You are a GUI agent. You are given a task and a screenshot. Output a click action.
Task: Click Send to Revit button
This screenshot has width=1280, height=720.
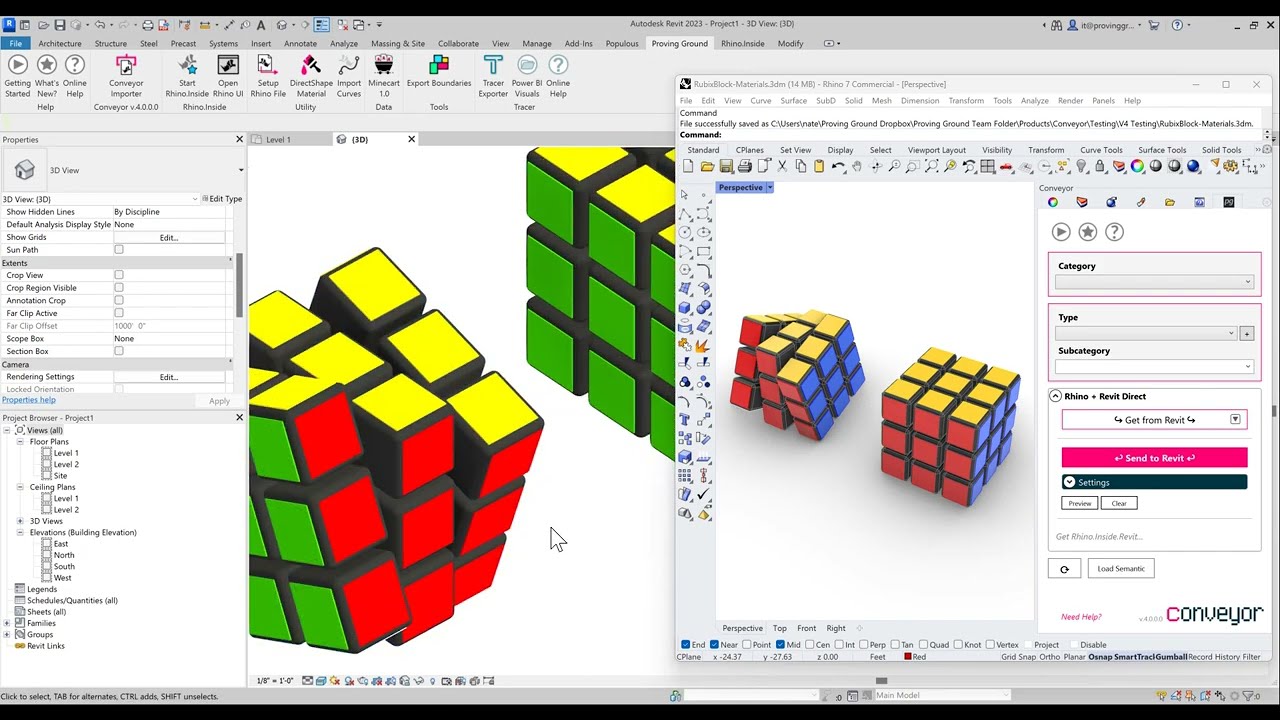click(1154, 458)
